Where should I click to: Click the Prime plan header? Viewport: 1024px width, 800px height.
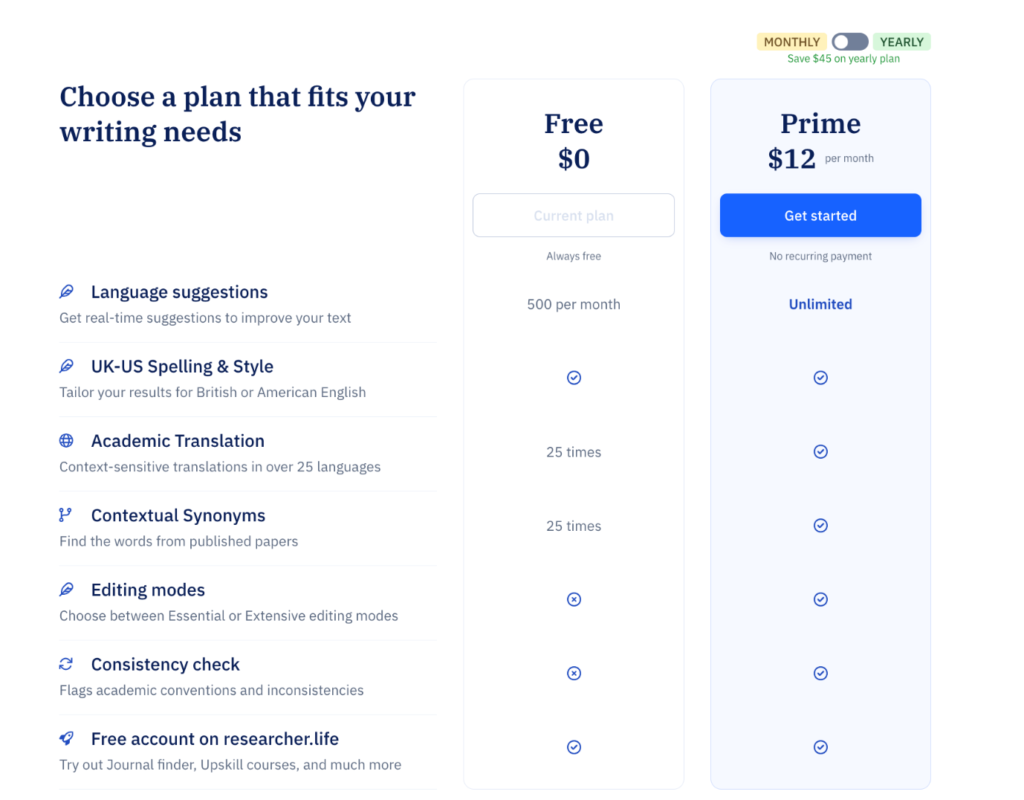tap(820, 123)
